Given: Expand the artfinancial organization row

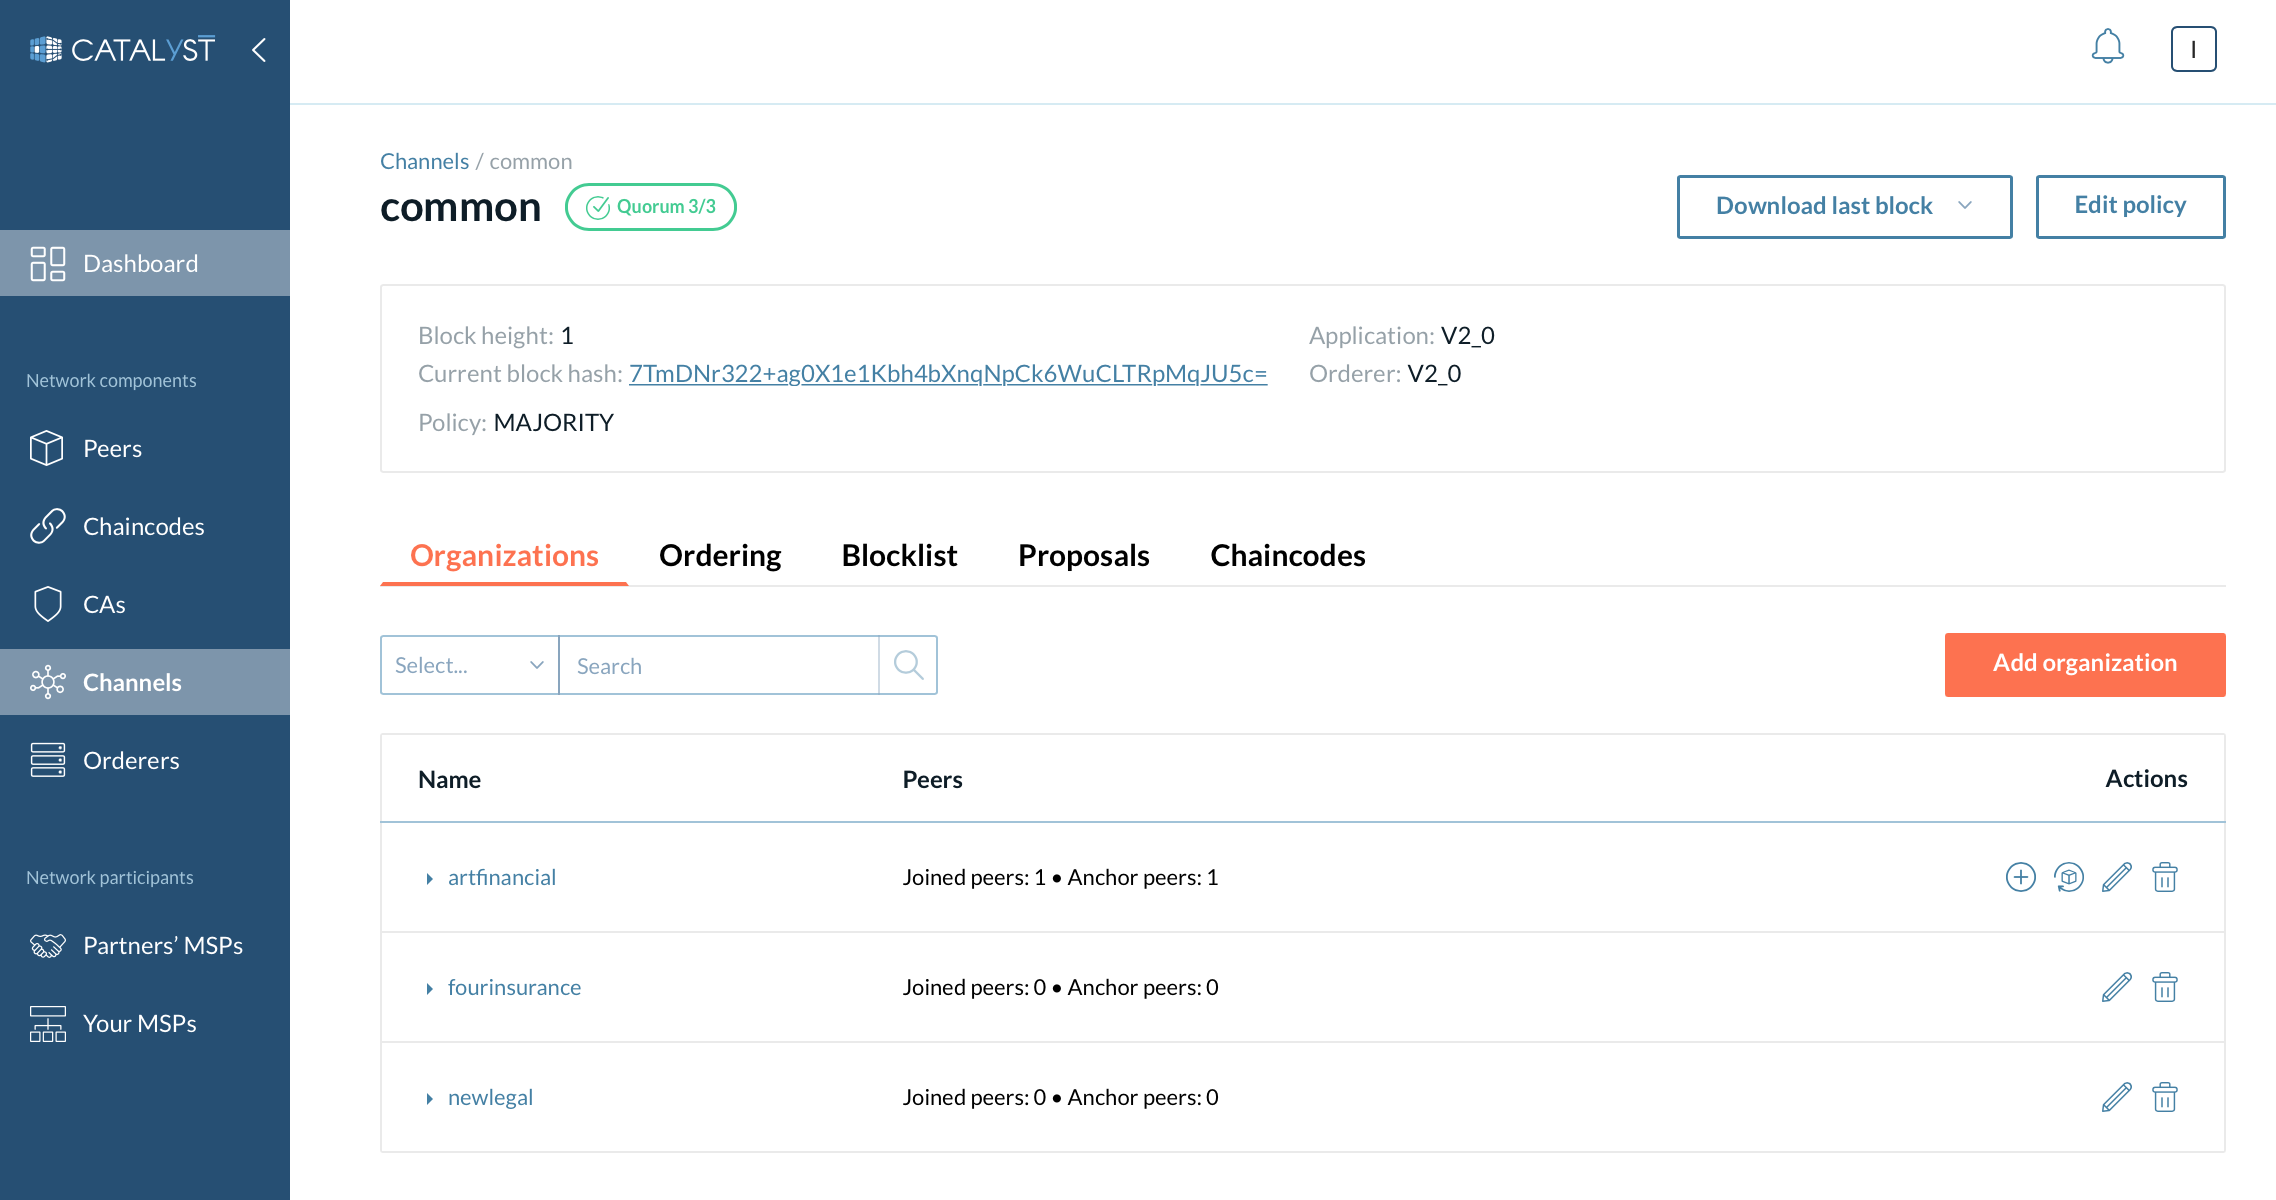Looking at the screenshot, I should pos(429,878).
